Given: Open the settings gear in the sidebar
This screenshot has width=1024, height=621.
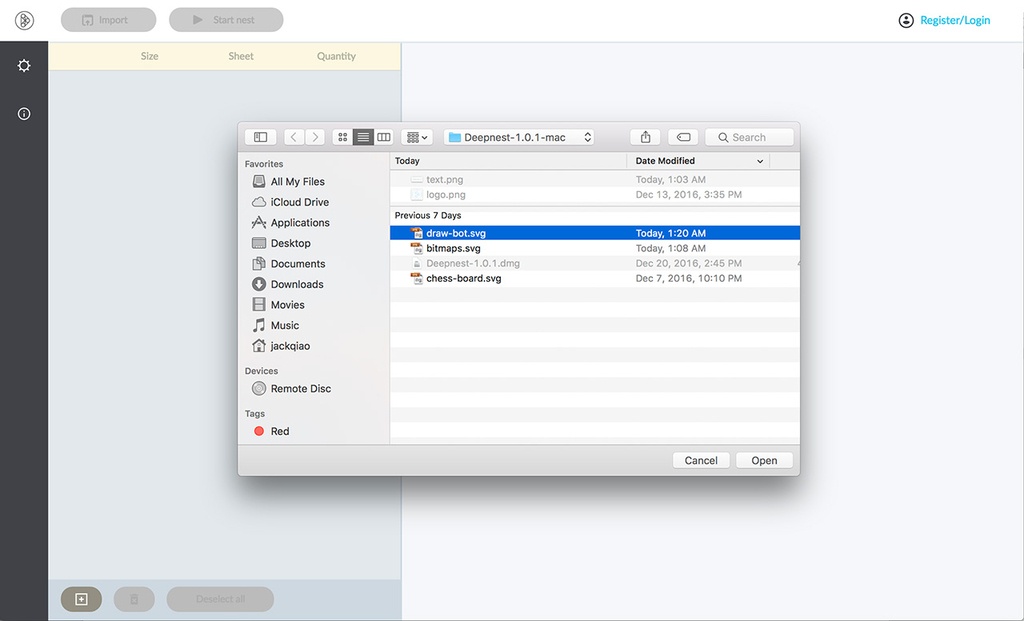Looking at the screenshot, I should 24,65.
